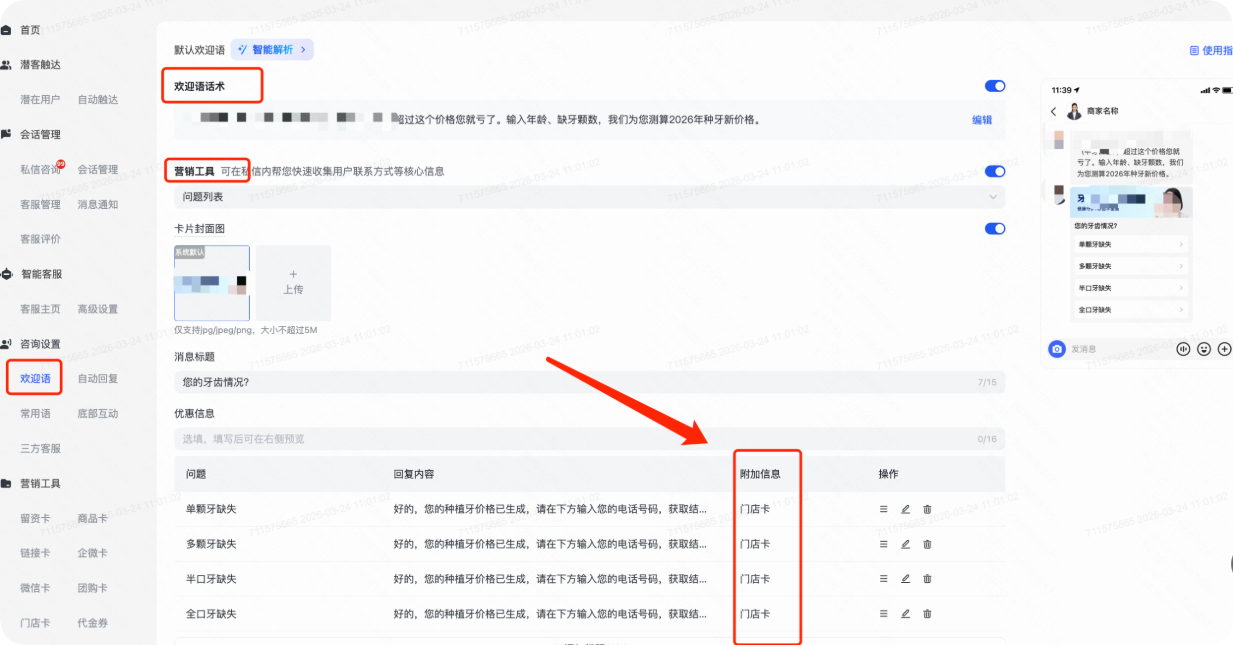Edit the 半口牙缺失 question row

click(905, 579)
